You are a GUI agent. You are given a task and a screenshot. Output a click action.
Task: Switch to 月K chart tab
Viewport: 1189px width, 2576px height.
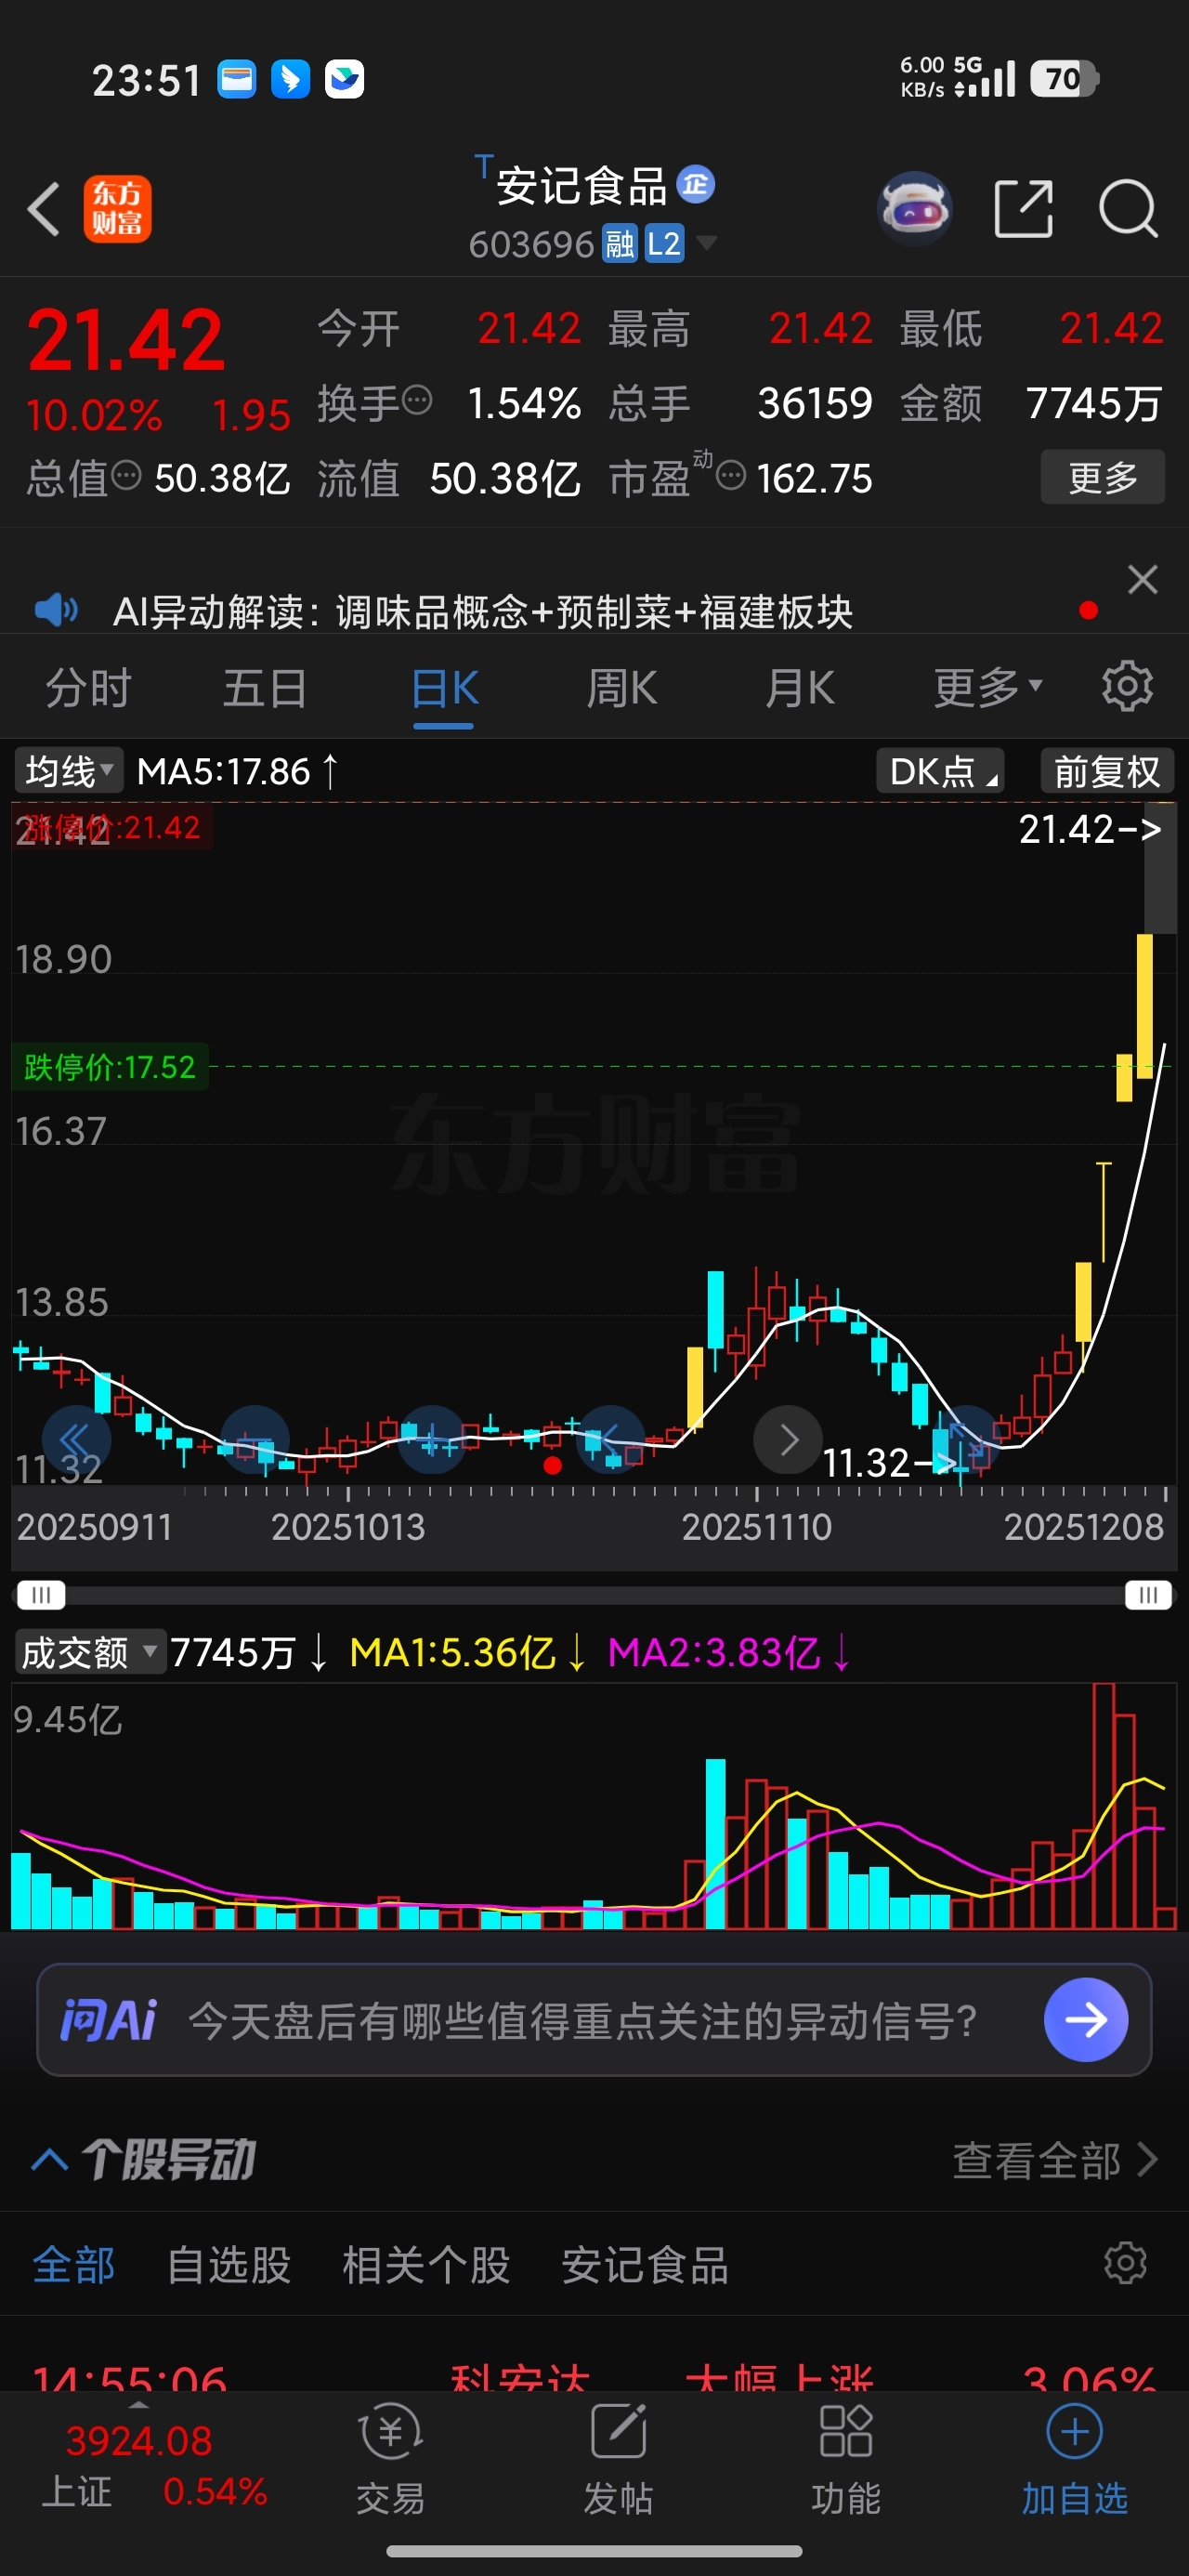click(x=799, y=688)
